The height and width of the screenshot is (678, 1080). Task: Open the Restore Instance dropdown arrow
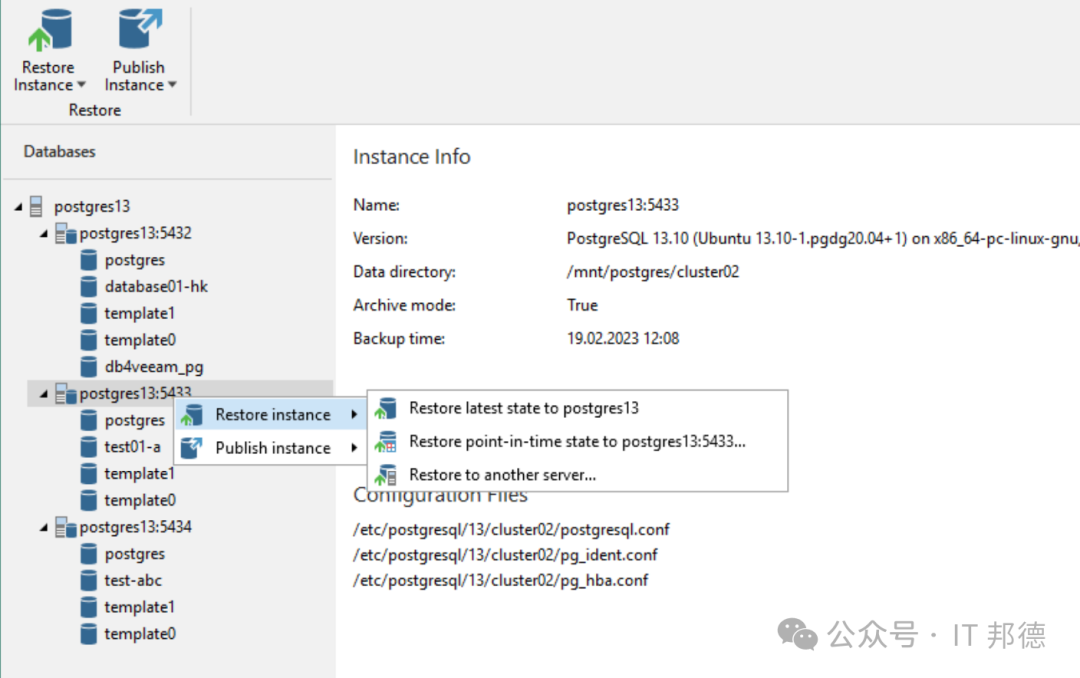[x=81, y=85]
